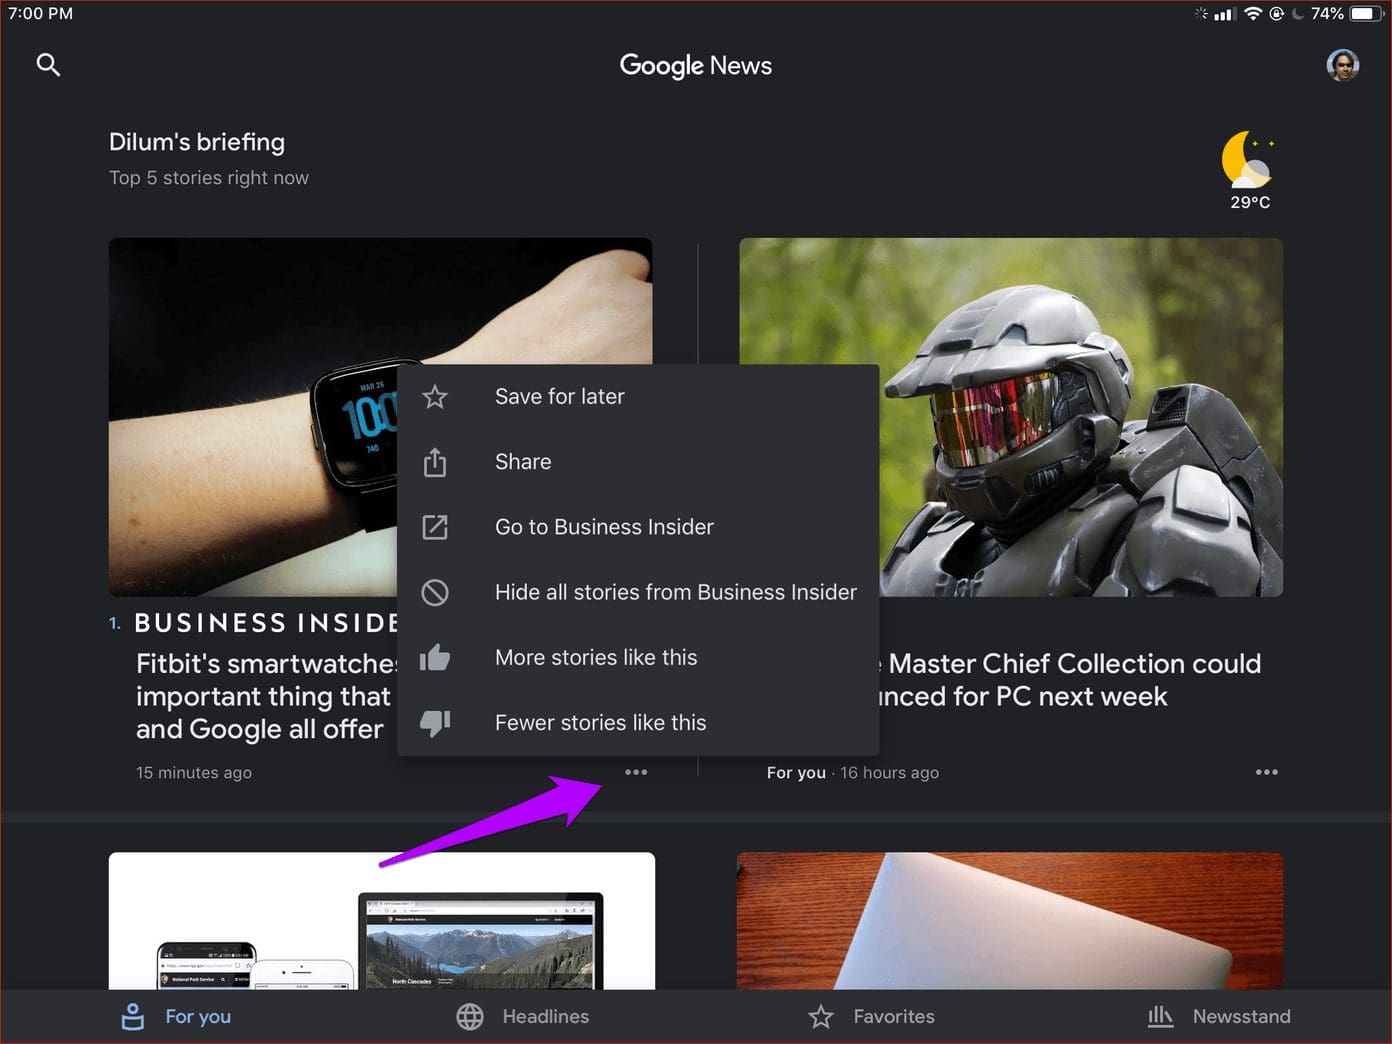
Task: Switch to the Headlines tab
Action: (x=522, y=1017)
